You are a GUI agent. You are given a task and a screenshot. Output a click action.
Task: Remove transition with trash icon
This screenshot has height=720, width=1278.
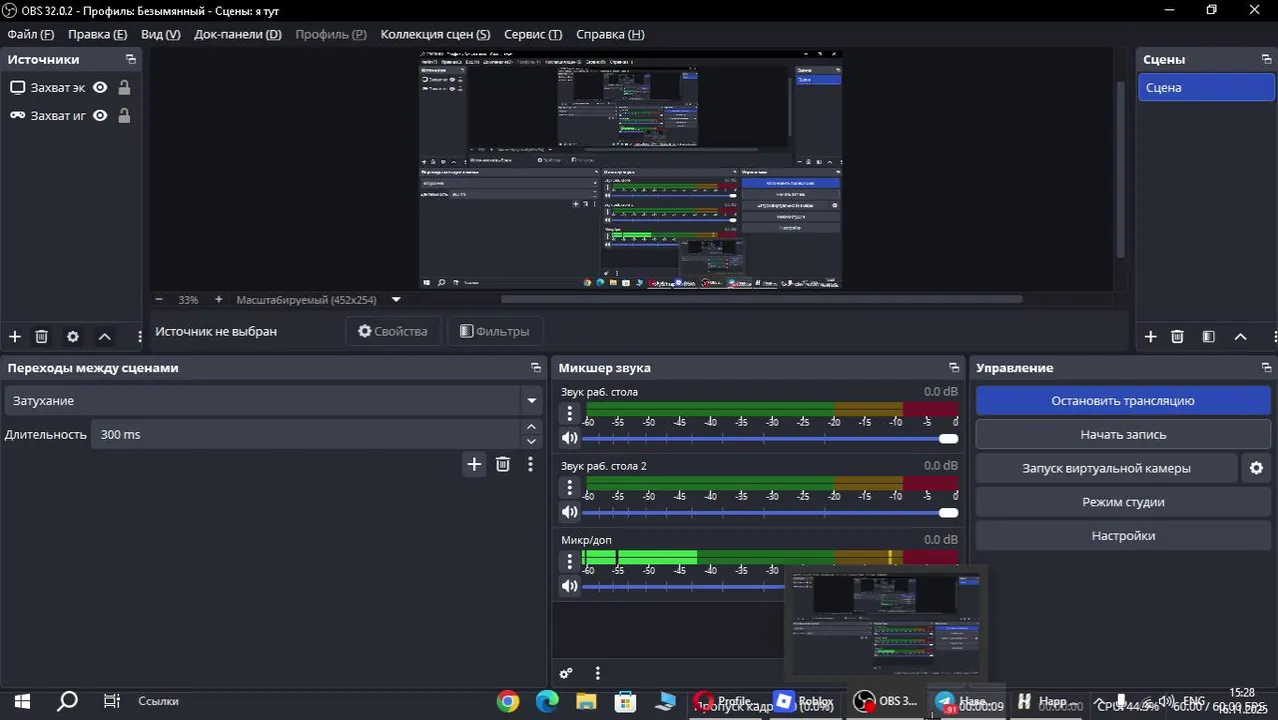503,464
